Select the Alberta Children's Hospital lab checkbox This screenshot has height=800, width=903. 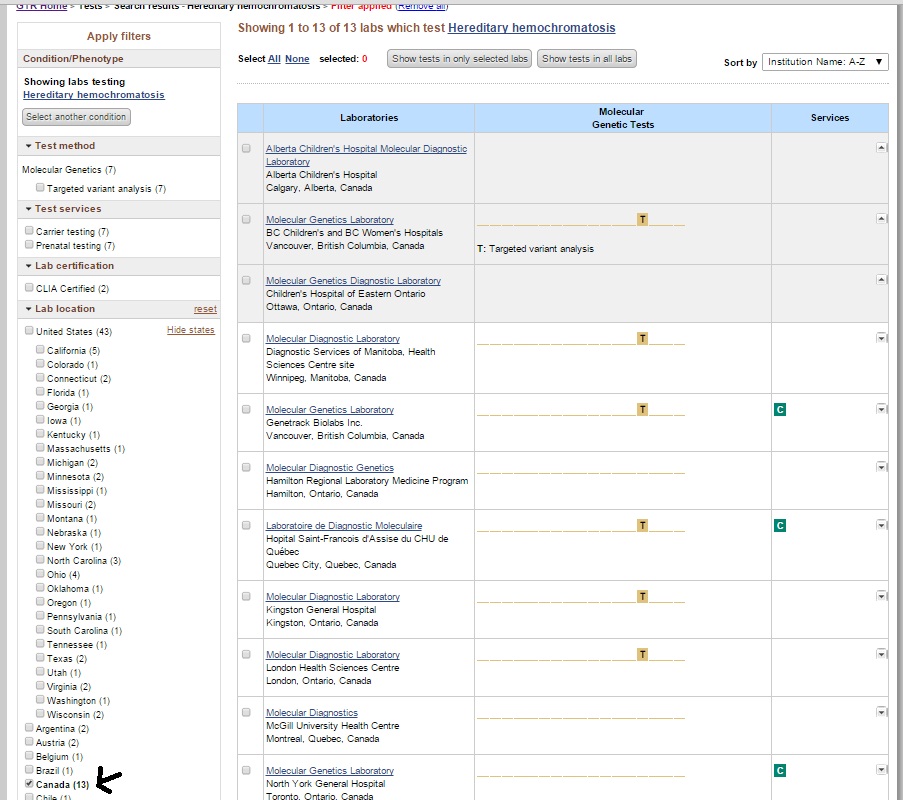246,149
